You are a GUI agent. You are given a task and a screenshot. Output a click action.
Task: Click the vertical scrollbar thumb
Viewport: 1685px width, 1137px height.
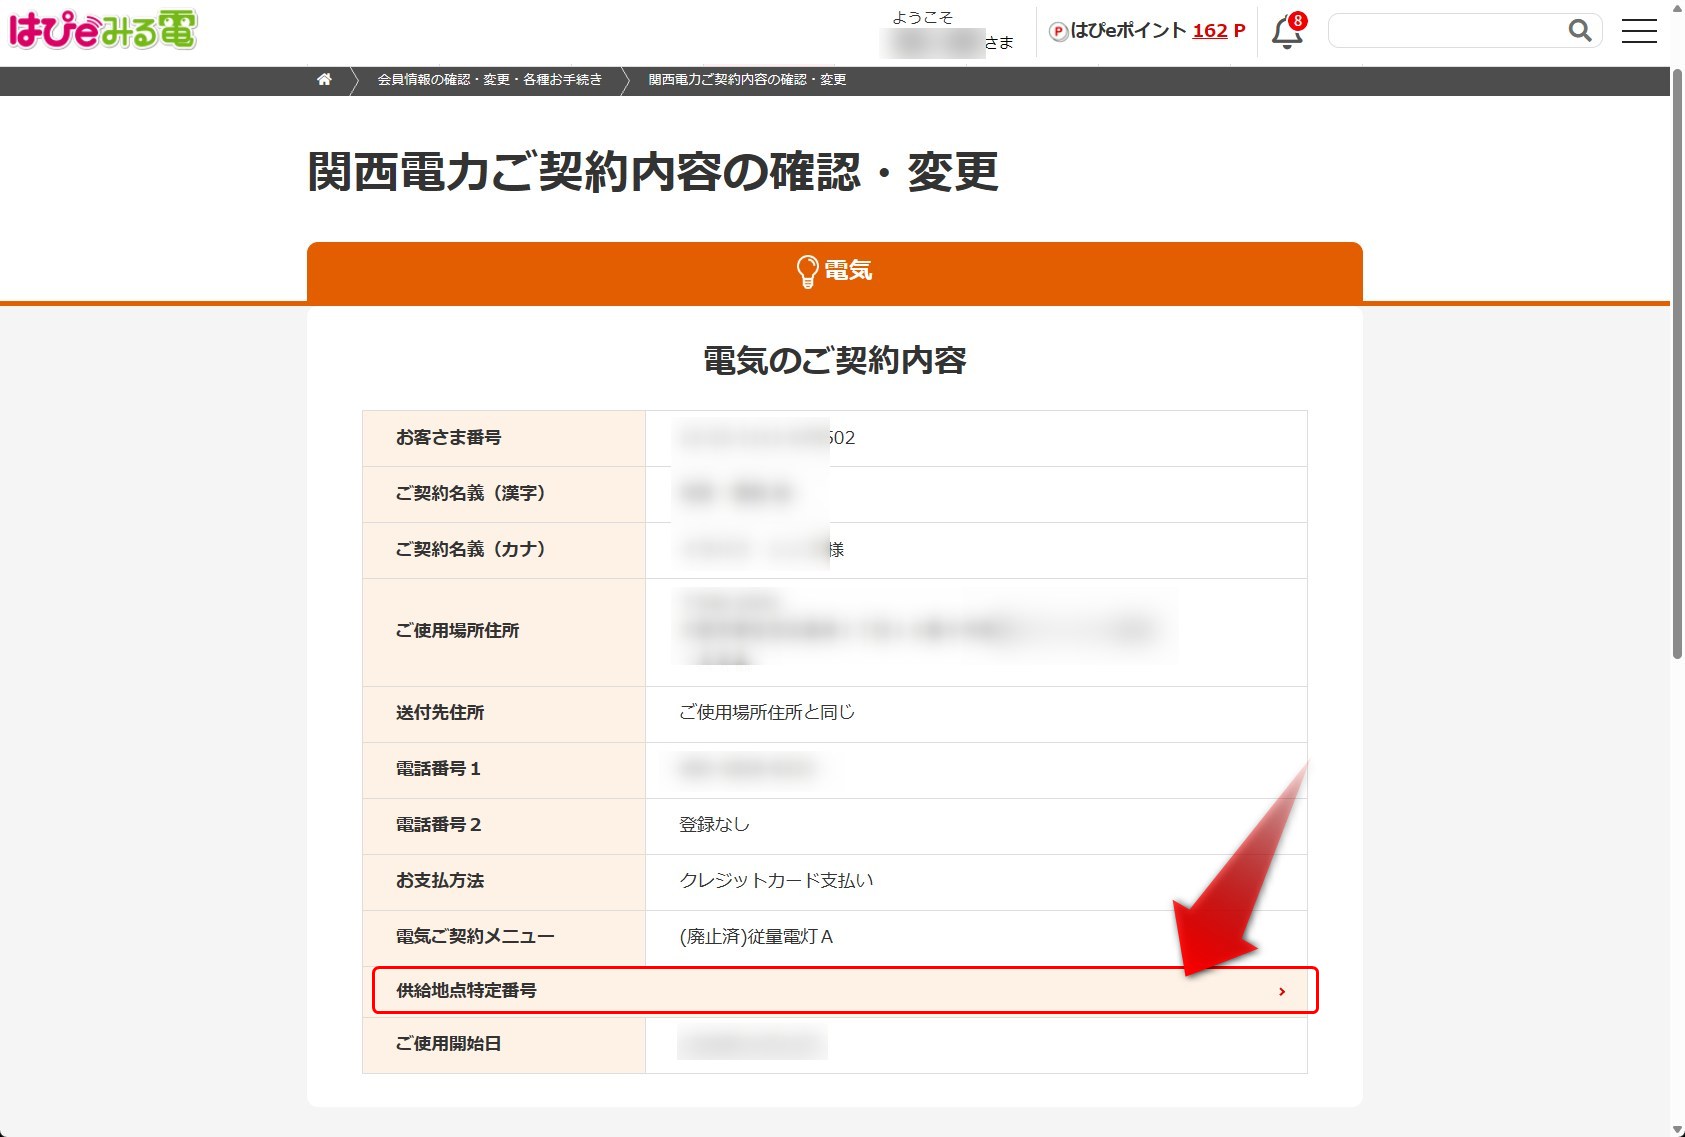click(1677, 360)
